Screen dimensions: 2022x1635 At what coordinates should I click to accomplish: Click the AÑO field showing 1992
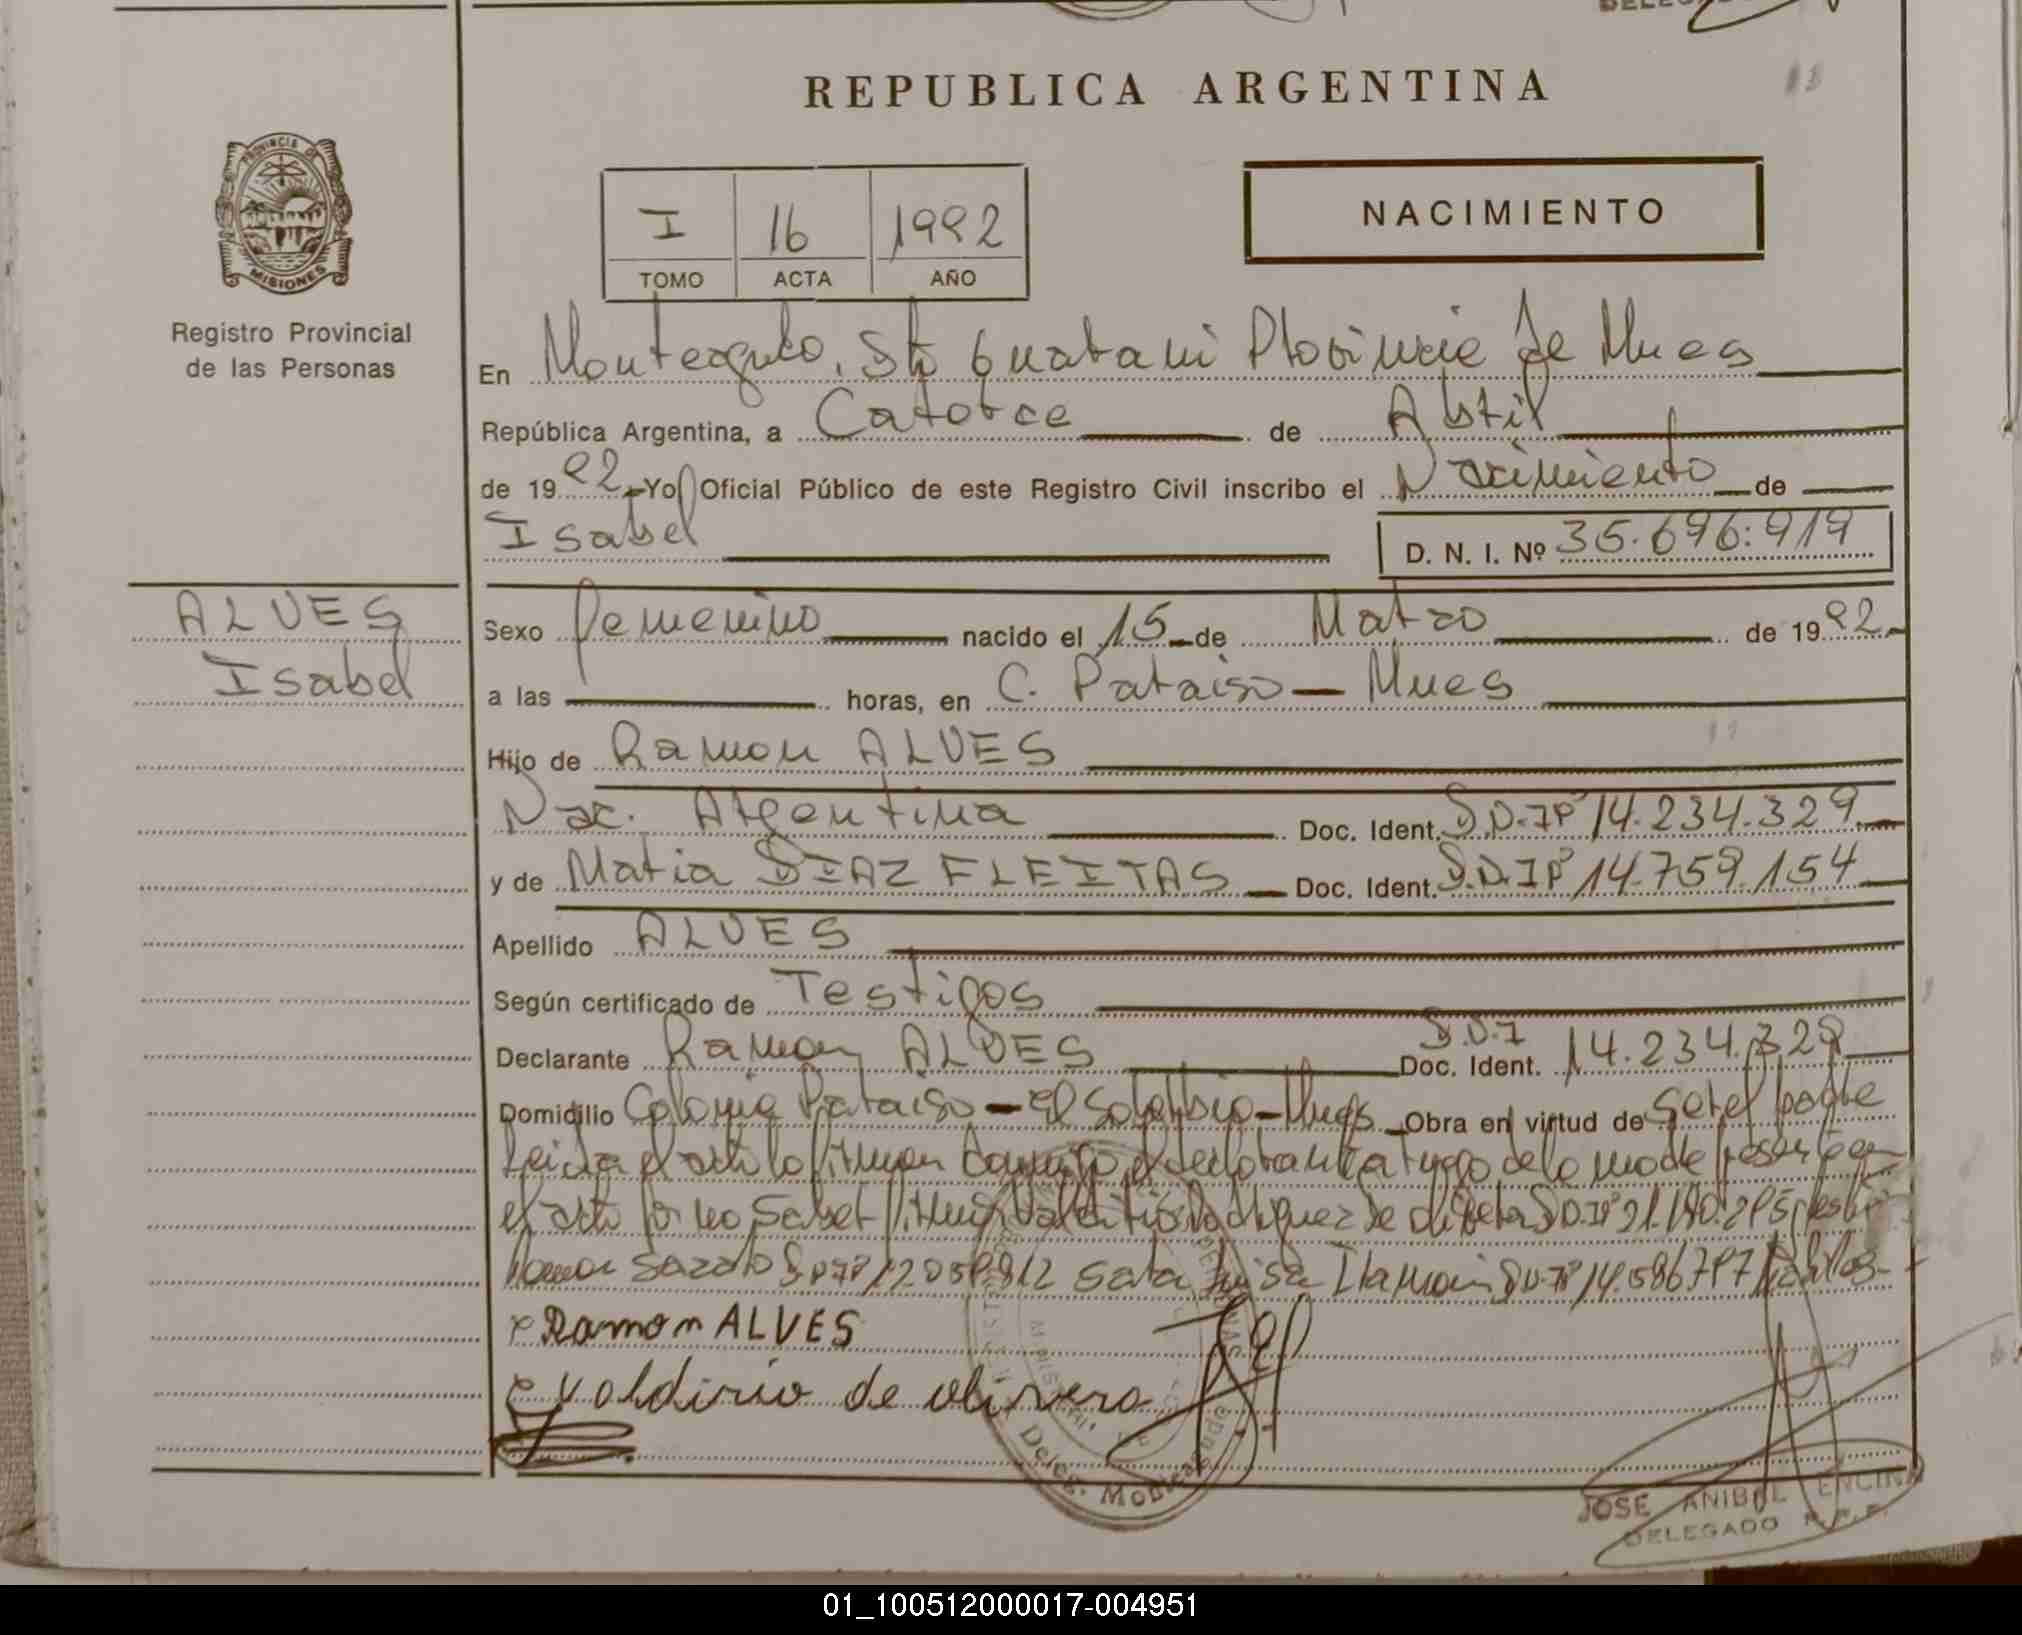point(949,232)
